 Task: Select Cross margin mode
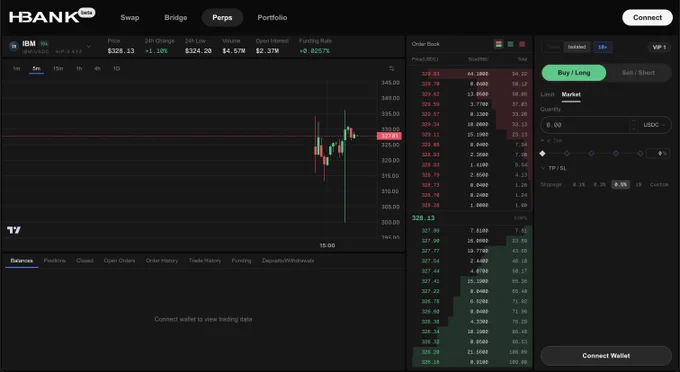pos(553,47)
